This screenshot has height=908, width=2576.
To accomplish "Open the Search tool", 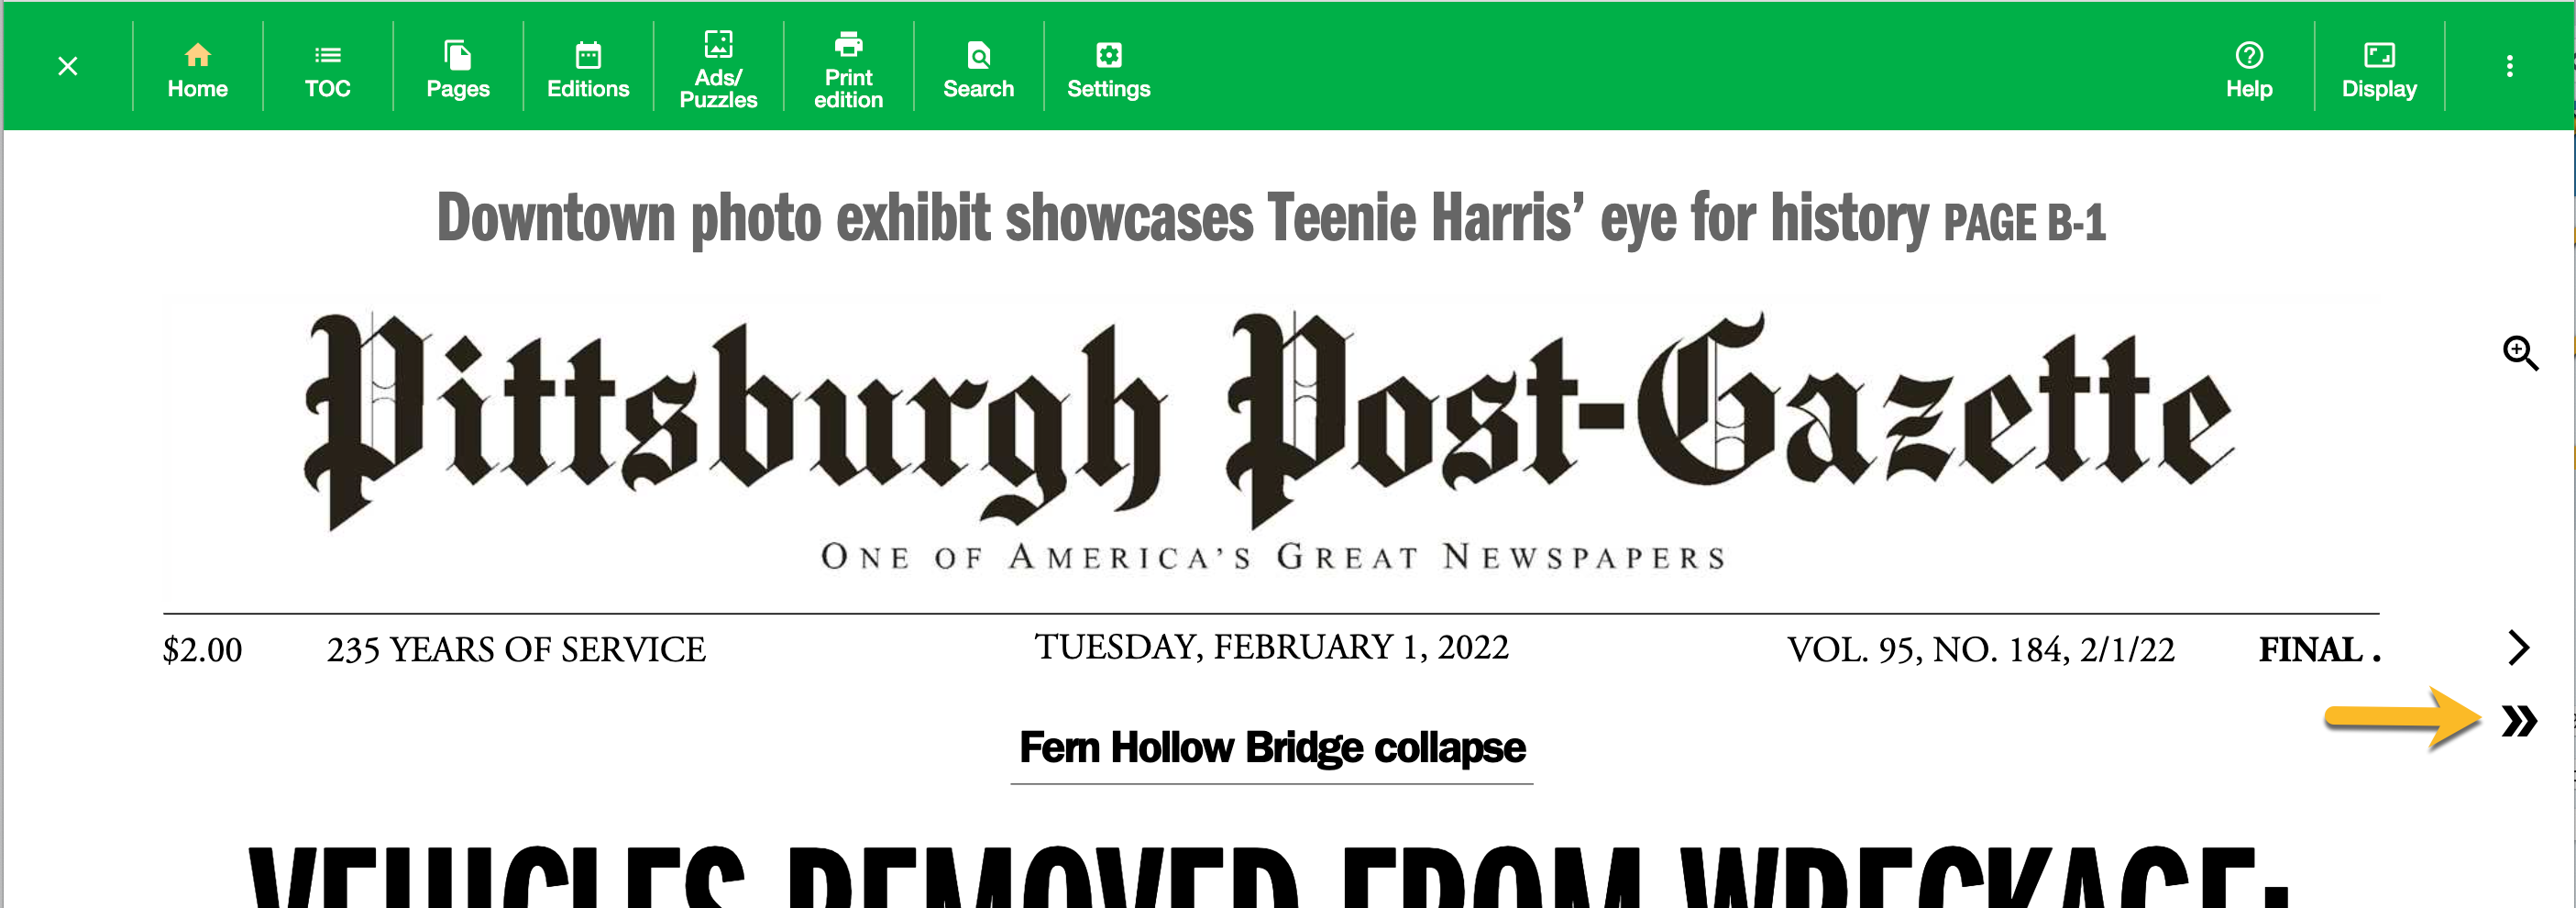I will point(978,69).
